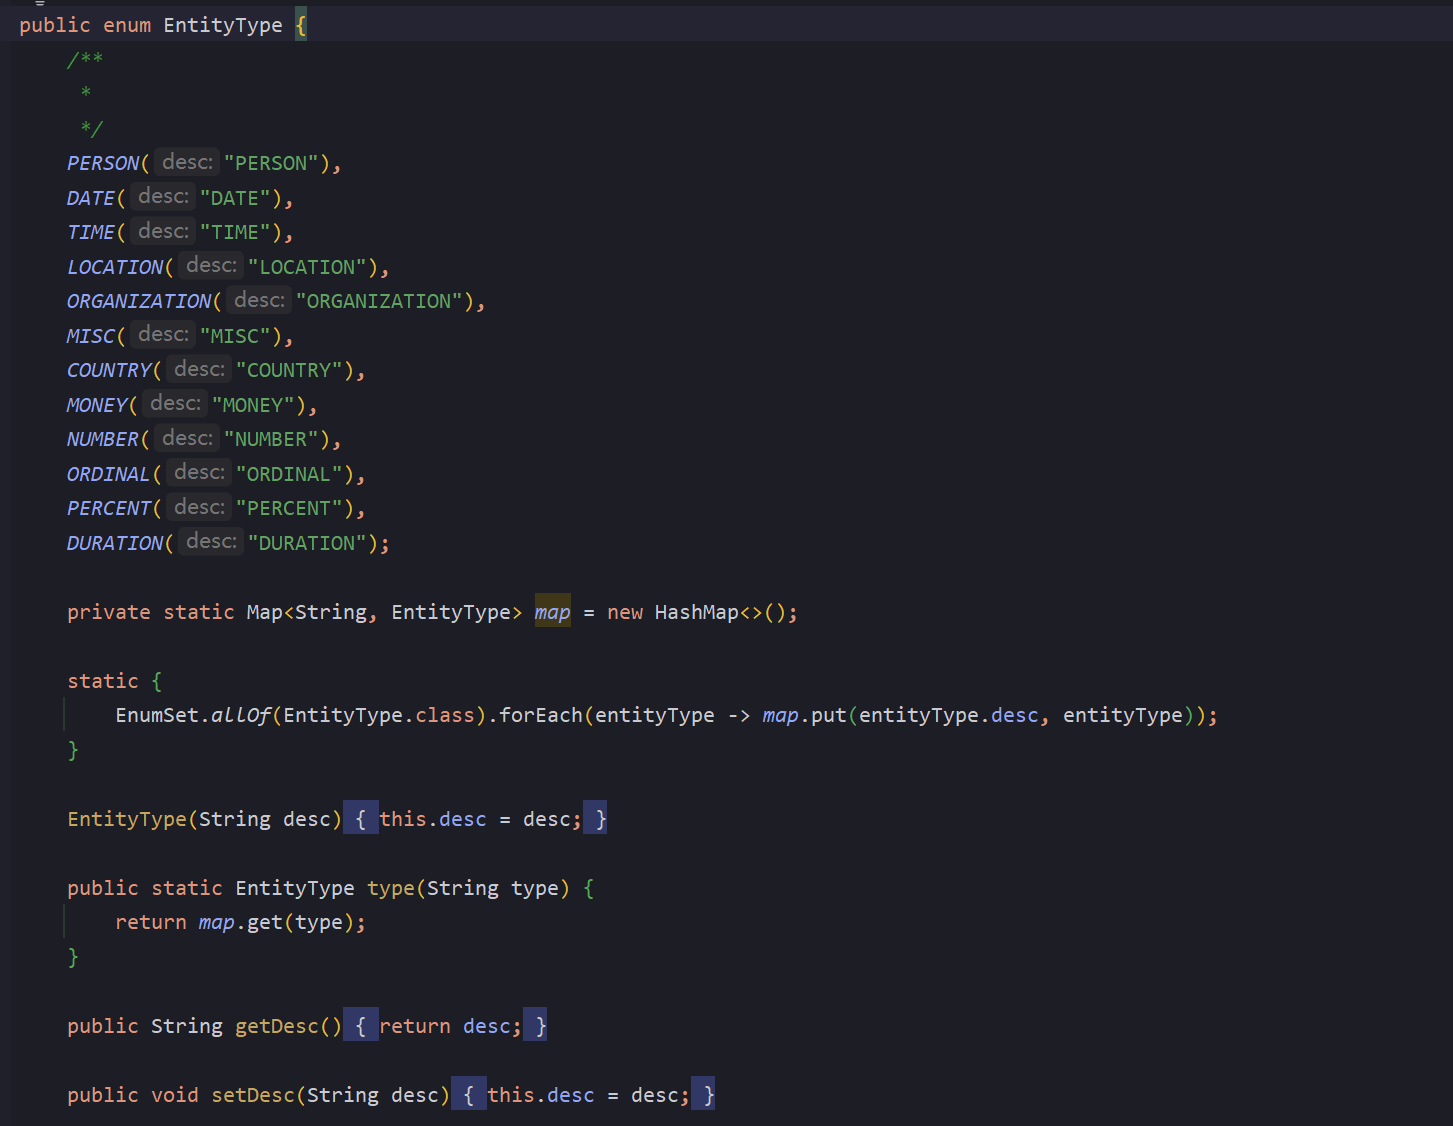Click the PERSON enum constant name

[103, 163]
